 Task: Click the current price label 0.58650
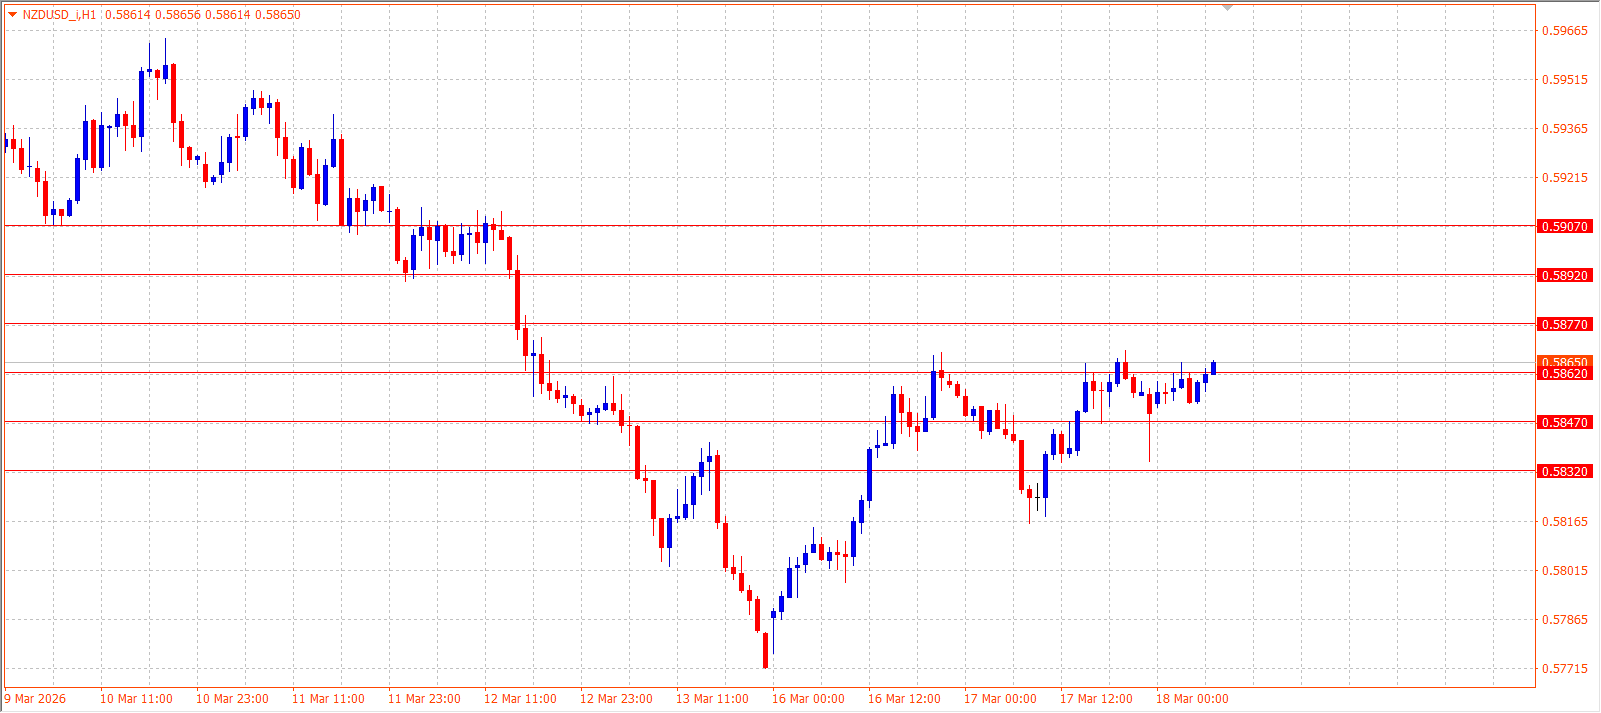point(1564,362)
